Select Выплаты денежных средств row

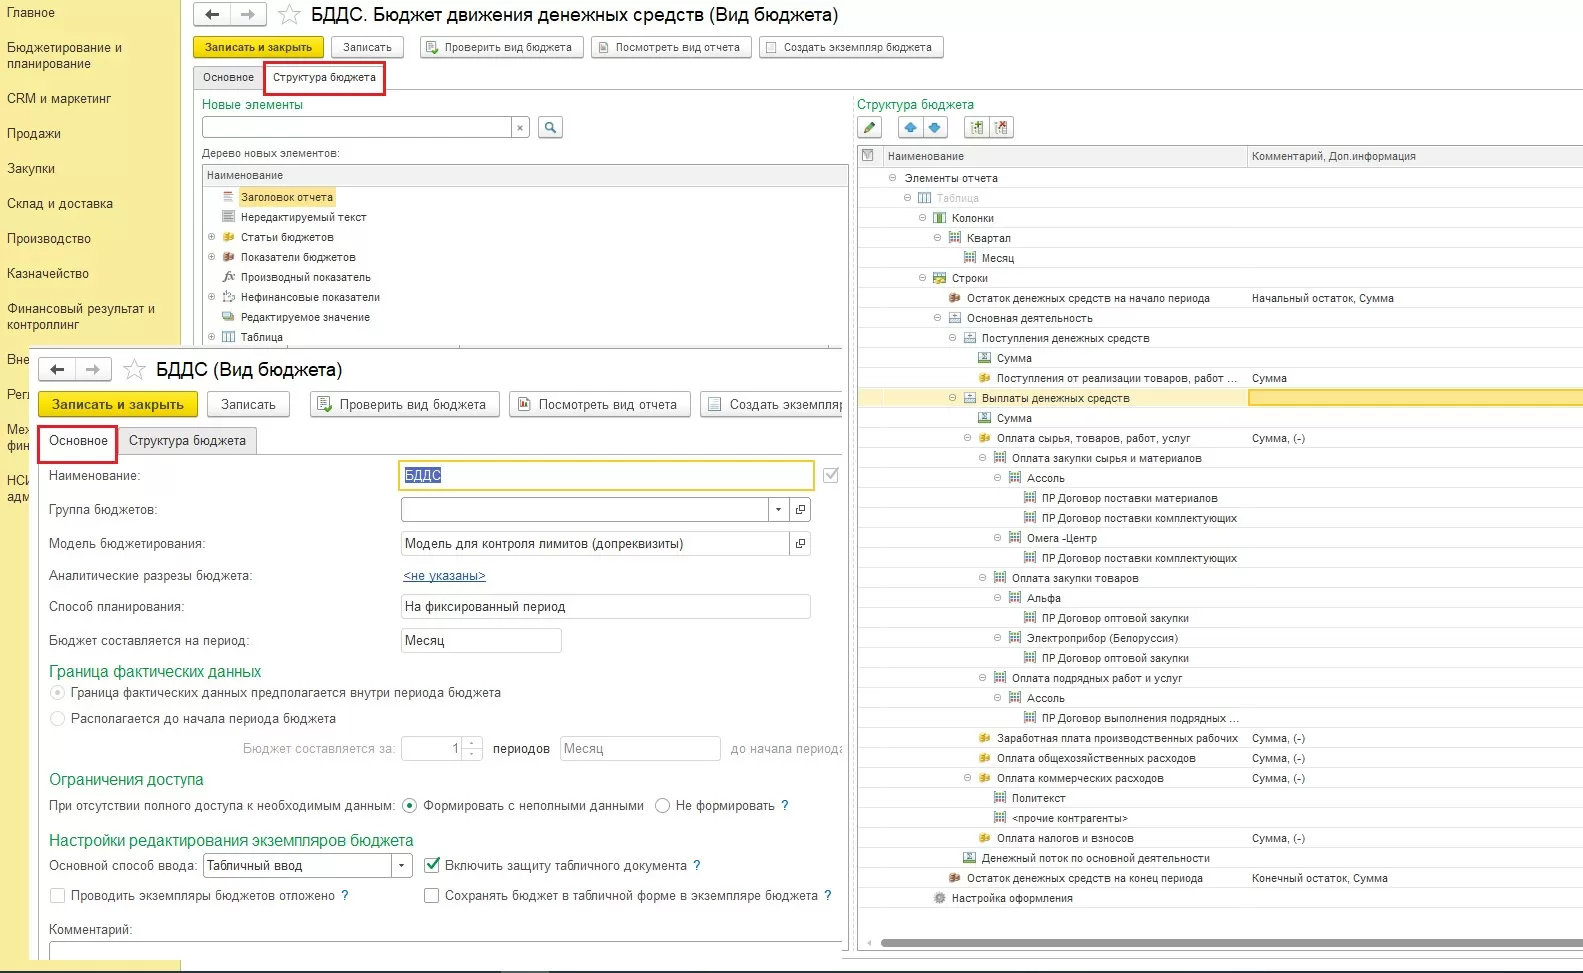click(1055, 398)
